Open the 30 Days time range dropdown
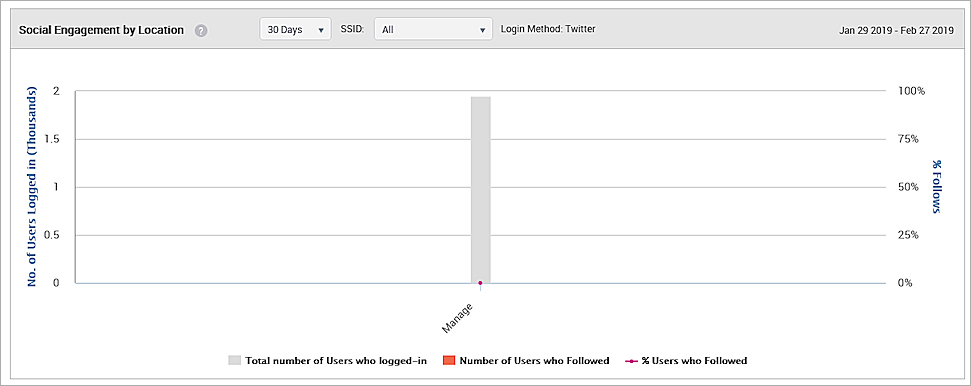 295,30
